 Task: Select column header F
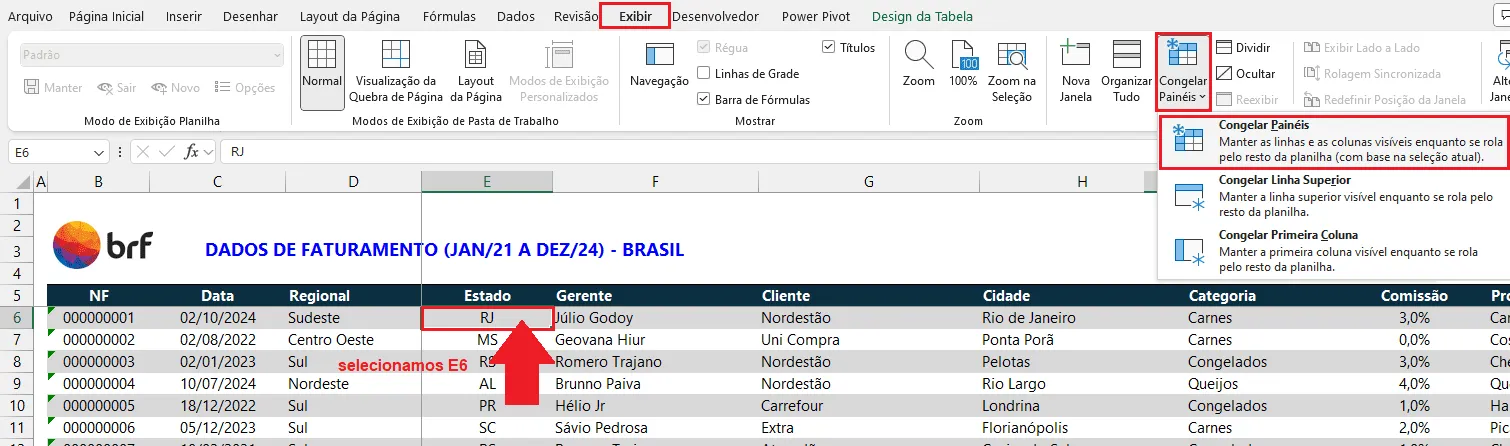coord(654,181)
